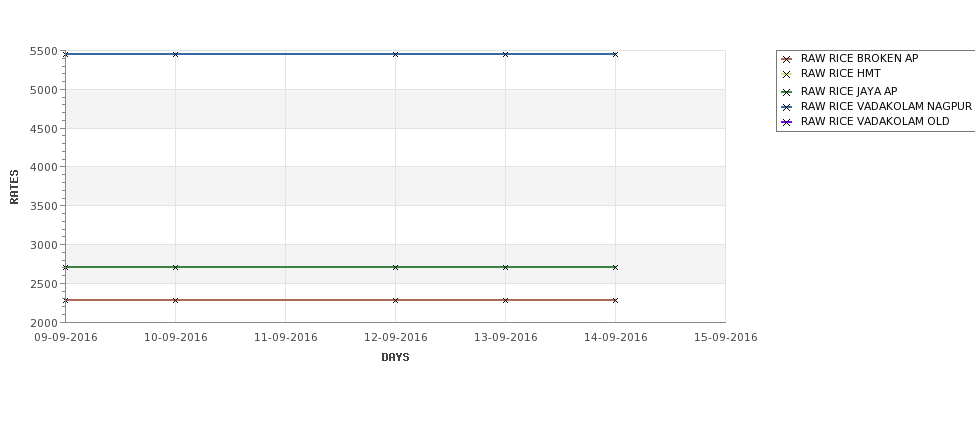Select the RAW RICE HMT legend label

pyautogui.click(x=841, y=73)
